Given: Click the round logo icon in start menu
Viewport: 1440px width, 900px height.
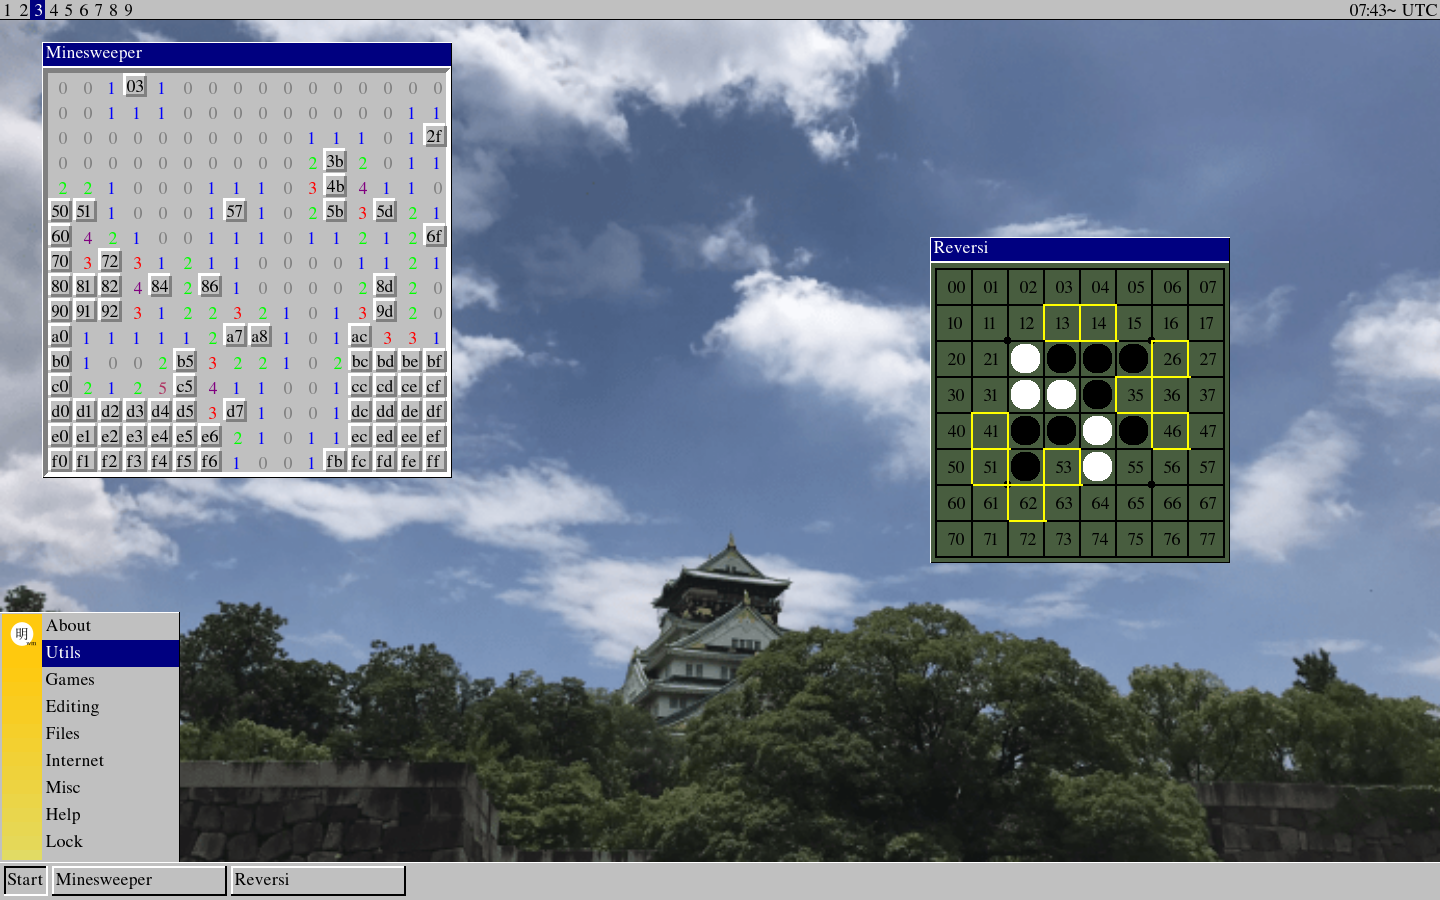Looking at the screenshot, I should (x=22, y=634).
